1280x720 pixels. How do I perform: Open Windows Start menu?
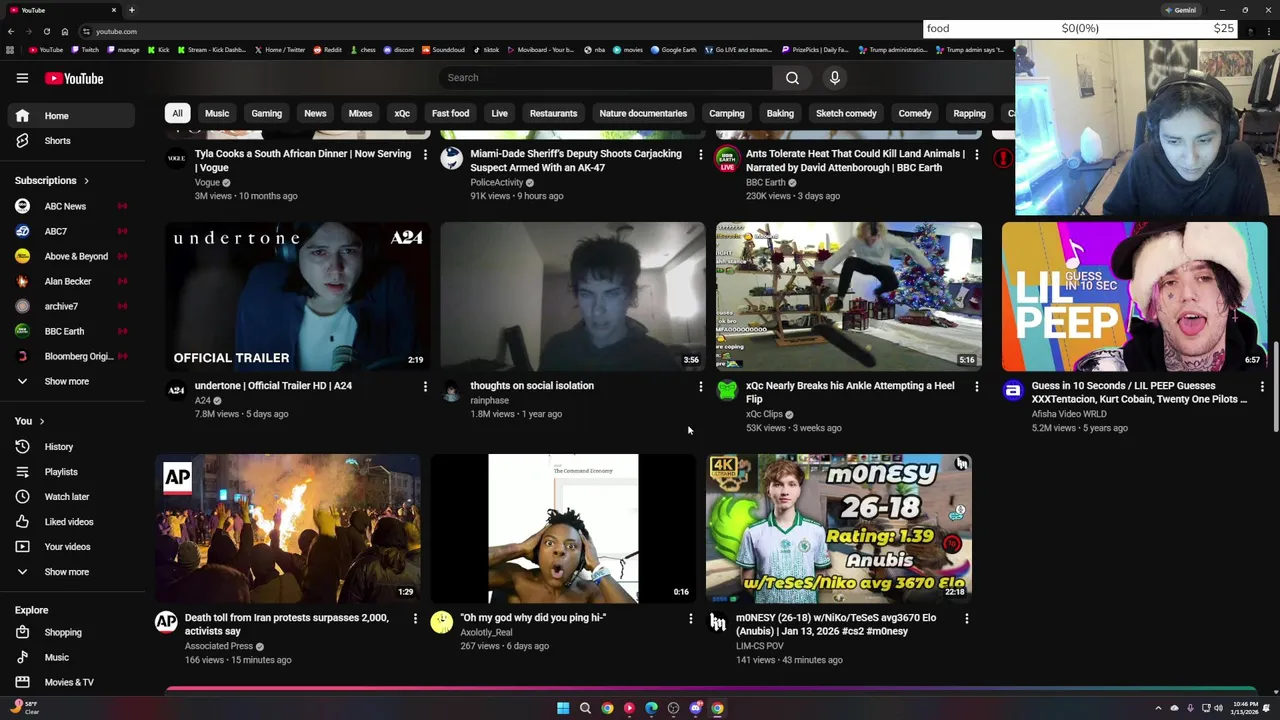tap(563, 708)
